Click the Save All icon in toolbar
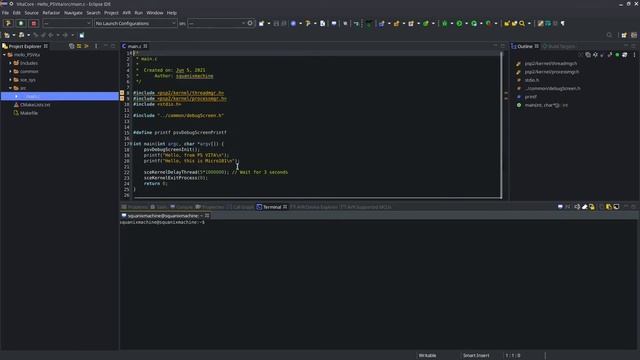 pyautogui.click(x=284, y=23)
